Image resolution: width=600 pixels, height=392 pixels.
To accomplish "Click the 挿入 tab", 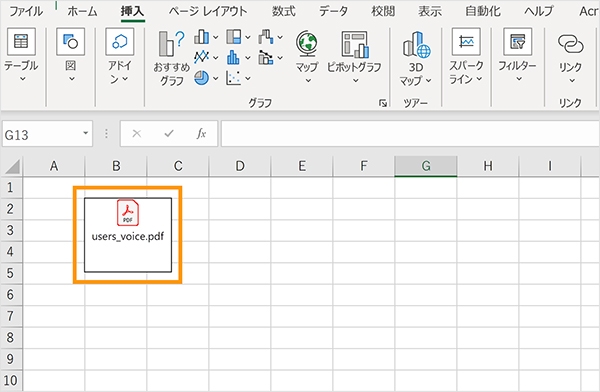I will [132, 11].
